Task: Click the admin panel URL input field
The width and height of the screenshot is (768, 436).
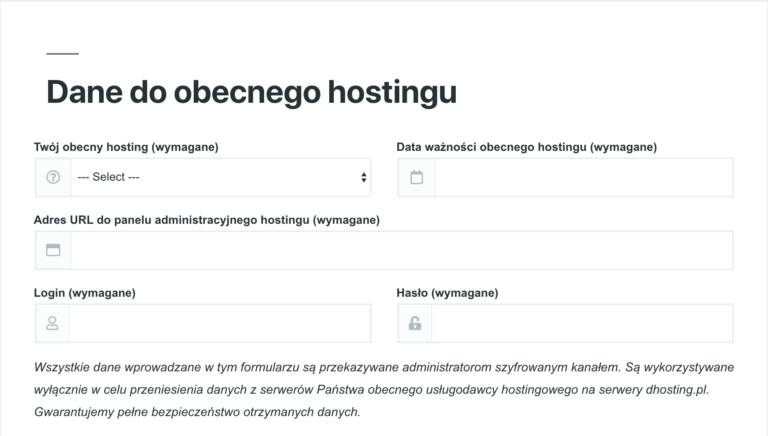Action: point(402,250)
